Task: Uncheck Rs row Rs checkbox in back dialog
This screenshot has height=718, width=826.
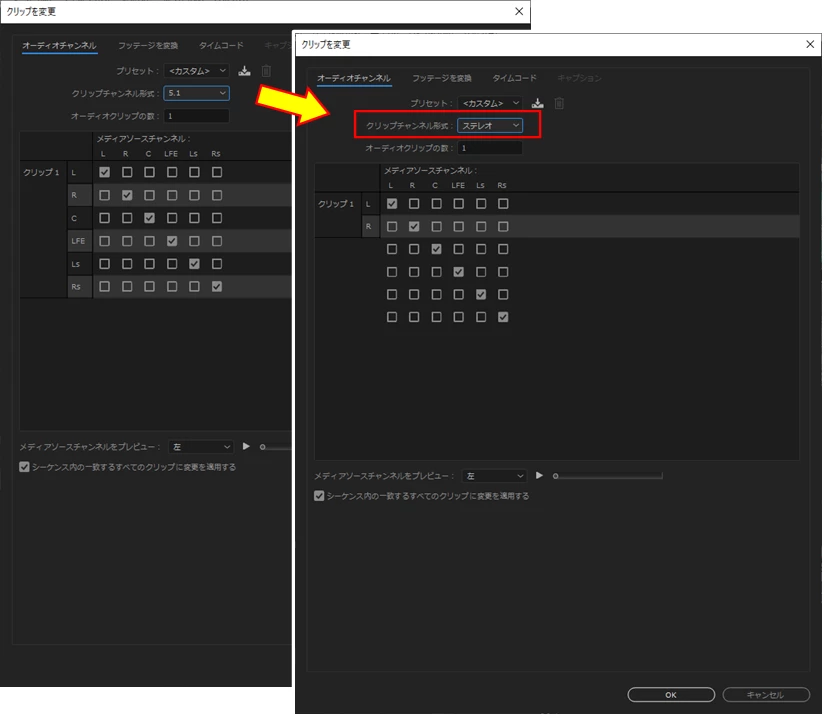Action: coord(217,287)
